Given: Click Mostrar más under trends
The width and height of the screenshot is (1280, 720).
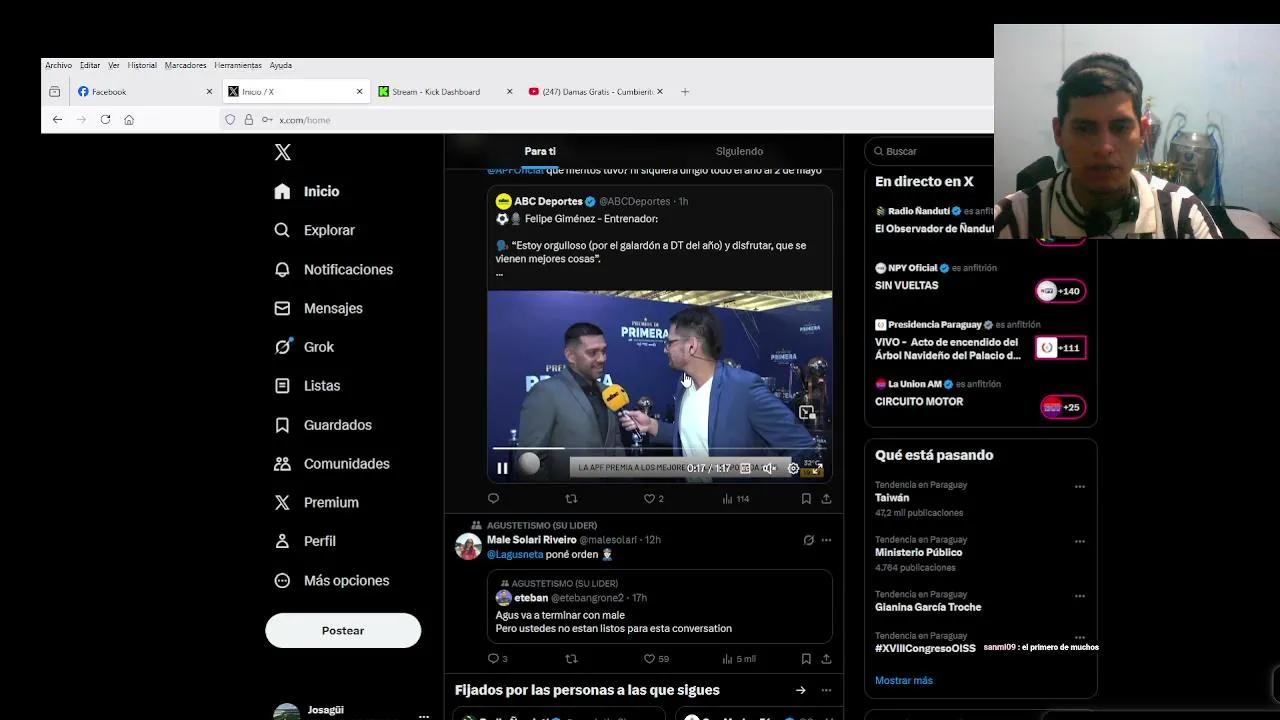Looking at the screenshot, I should 903,680.
